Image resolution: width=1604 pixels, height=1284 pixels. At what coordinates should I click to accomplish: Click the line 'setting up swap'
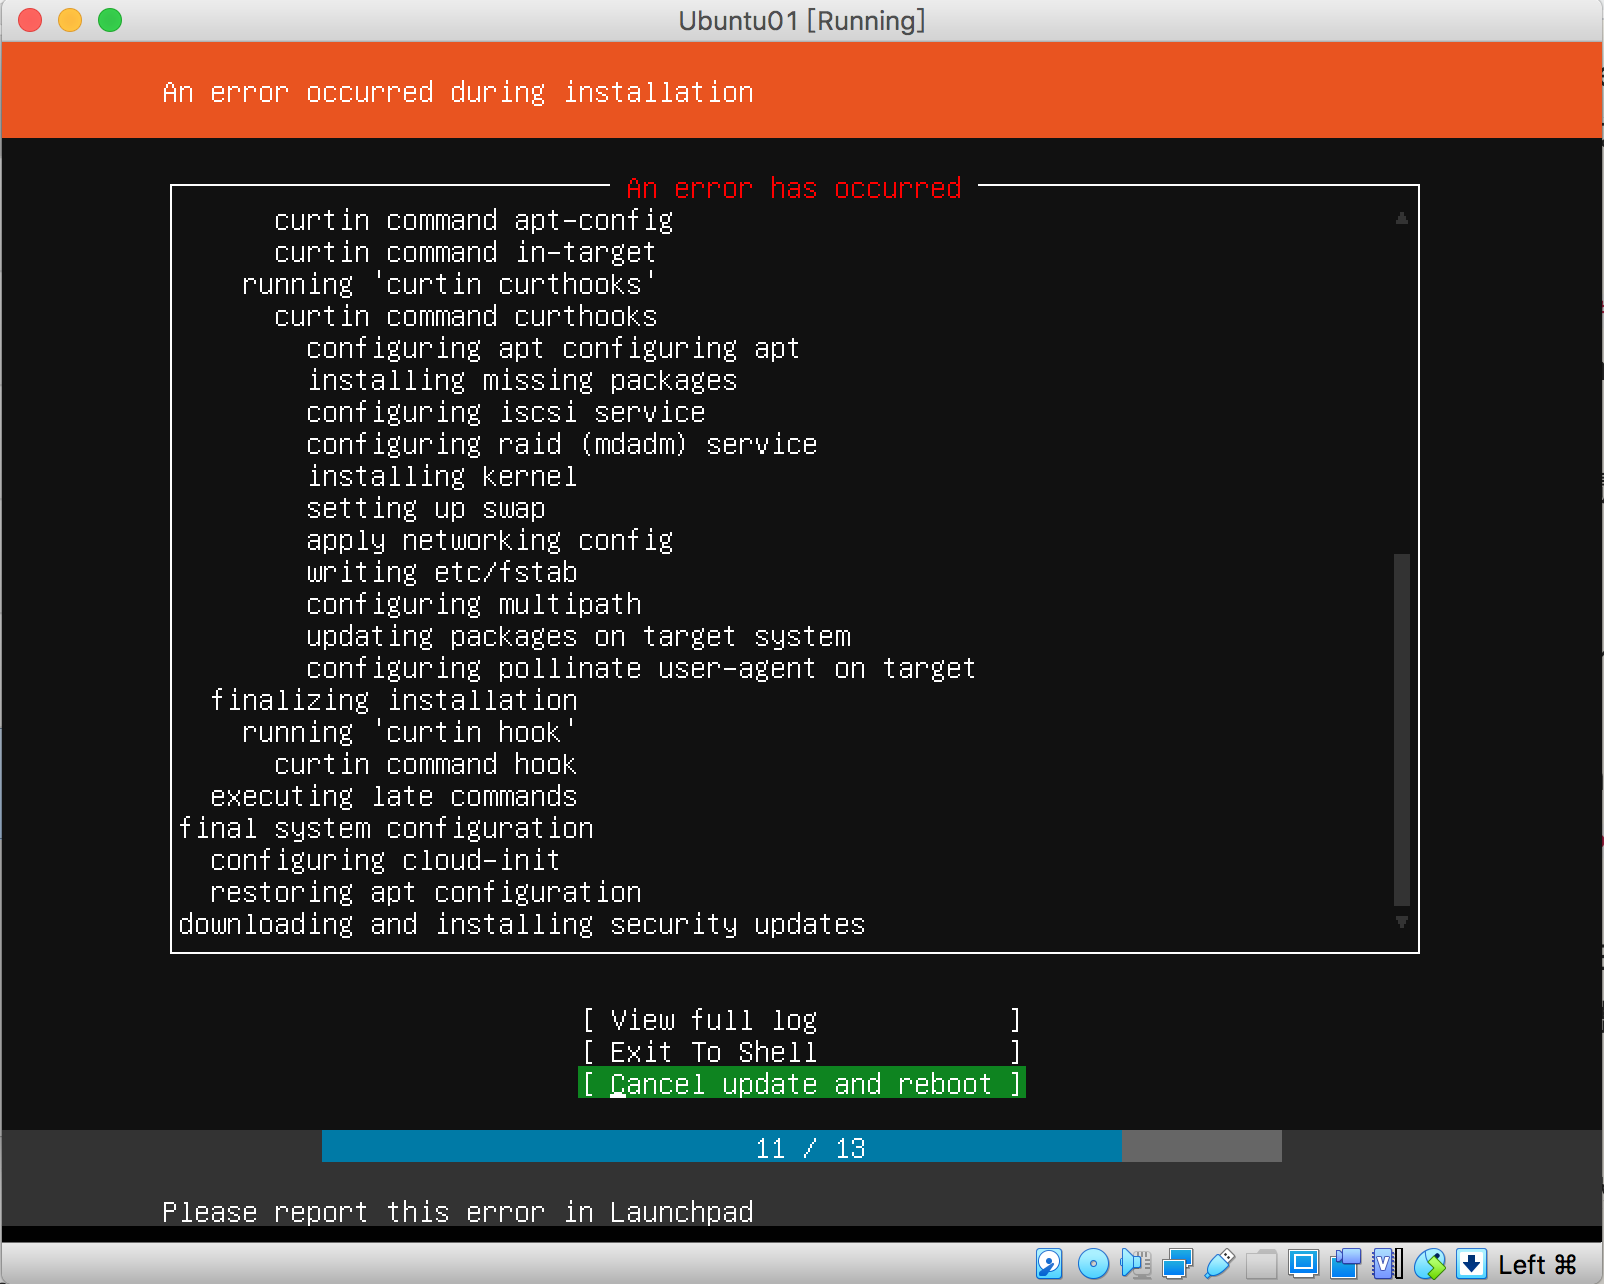tap(426, 508)
